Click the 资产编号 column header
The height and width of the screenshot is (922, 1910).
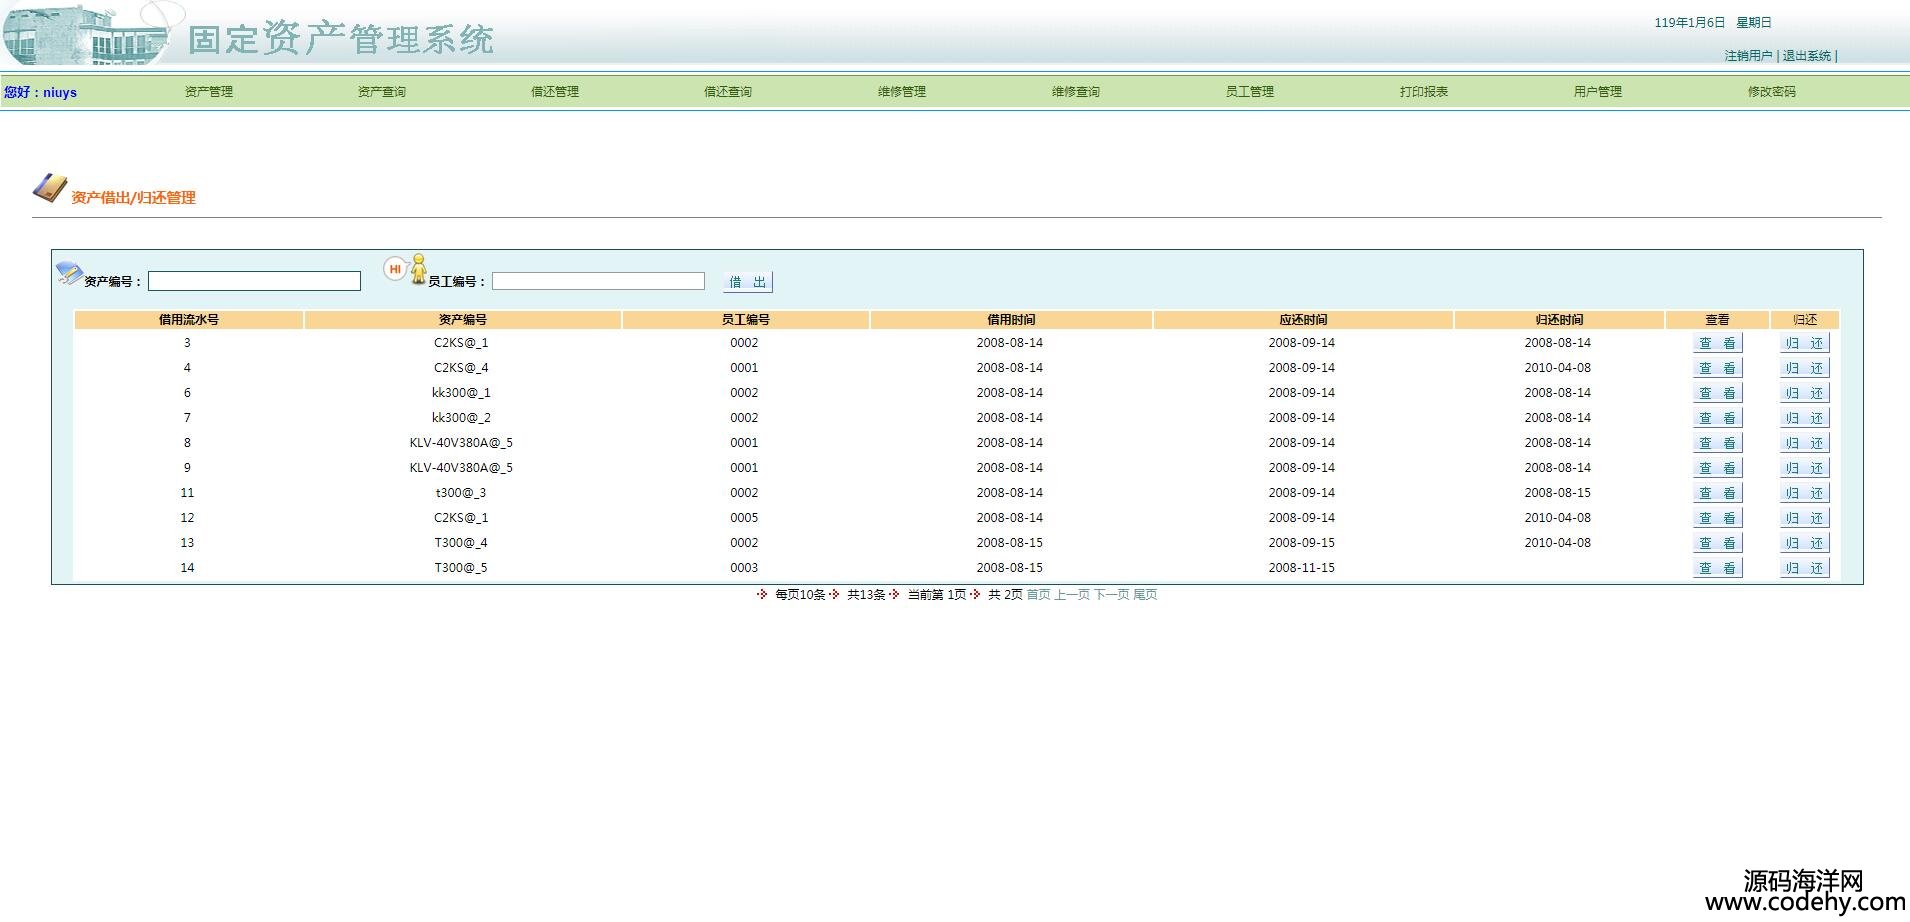463,320
